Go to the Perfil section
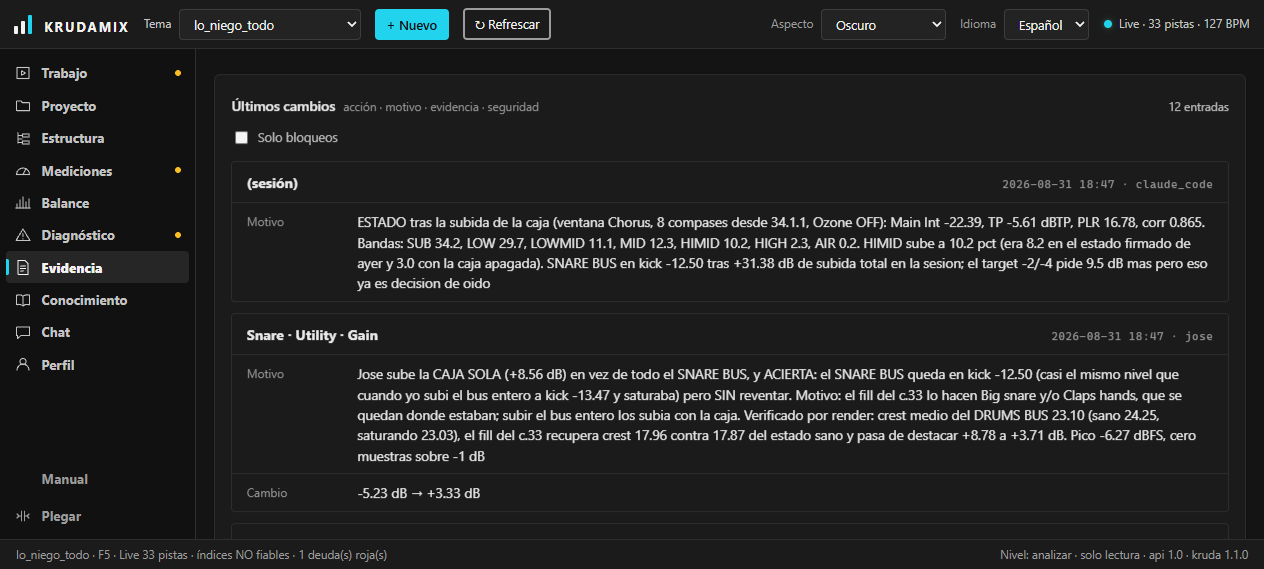 (x=98, y=365)
